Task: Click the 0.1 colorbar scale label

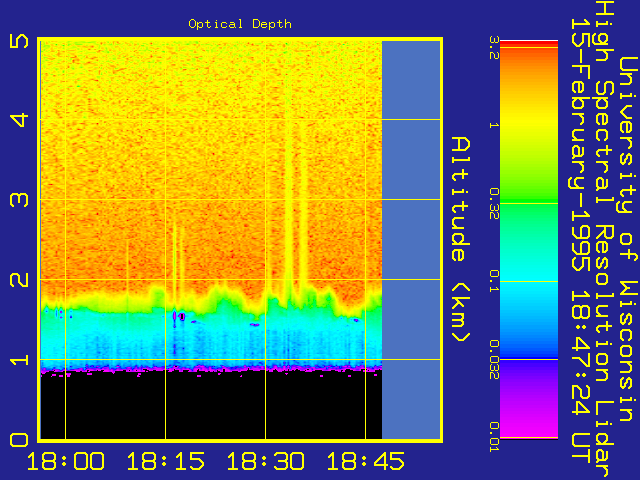Action: tap(494, 281)
